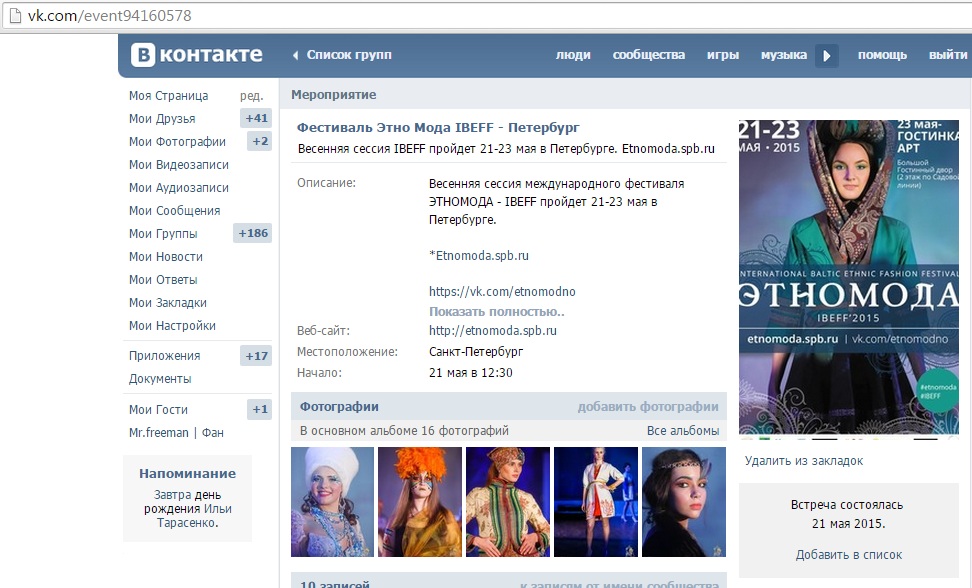Go back to Список групп

click(342, 55)
